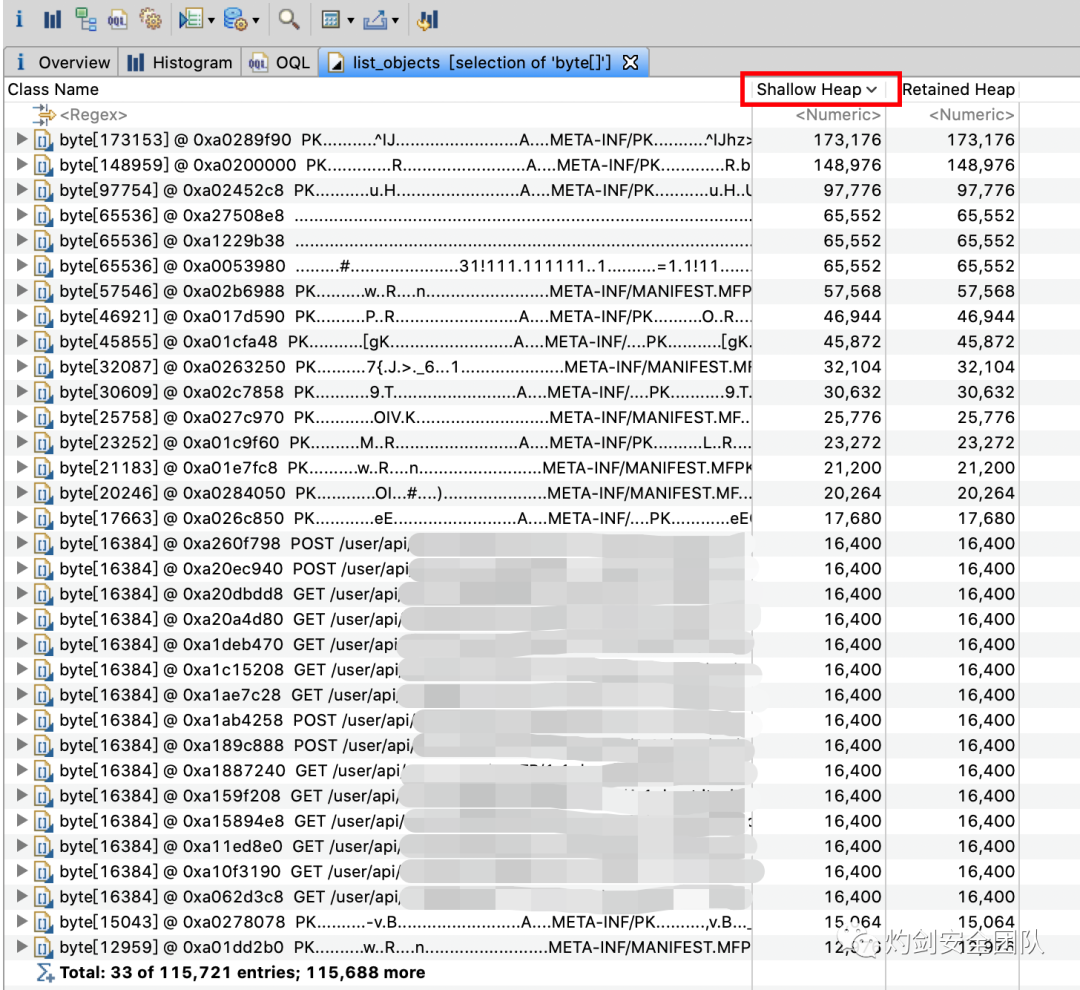Click byte array icon of byte[25758] row
This screenshot has height=990, width=1080.
[43, 418]
